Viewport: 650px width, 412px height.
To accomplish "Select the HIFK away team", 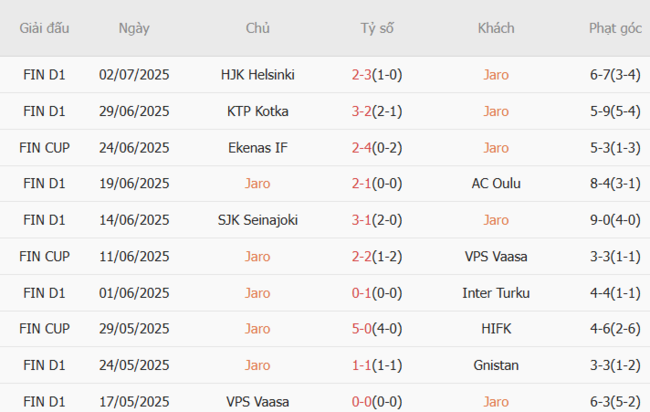I will (495, 329).
